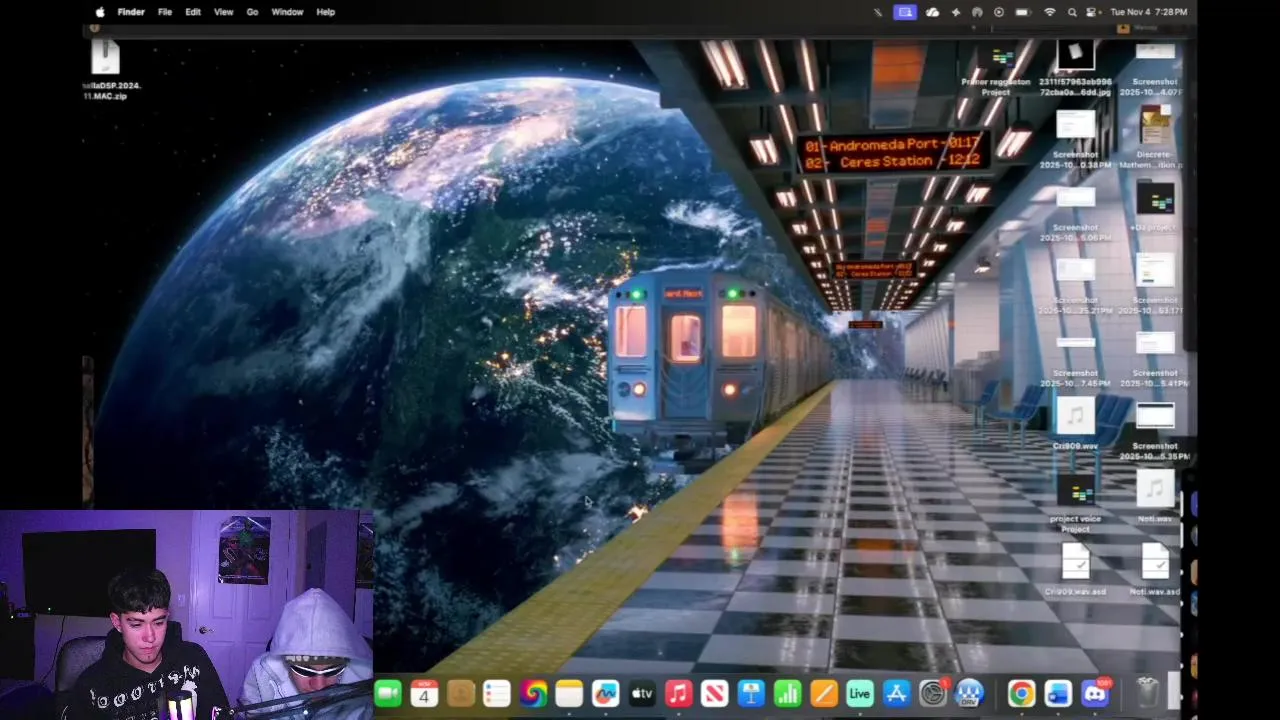Select the Noti.wav audio file
Viewport: 1280px width, 720px height.
[1155, 490]
